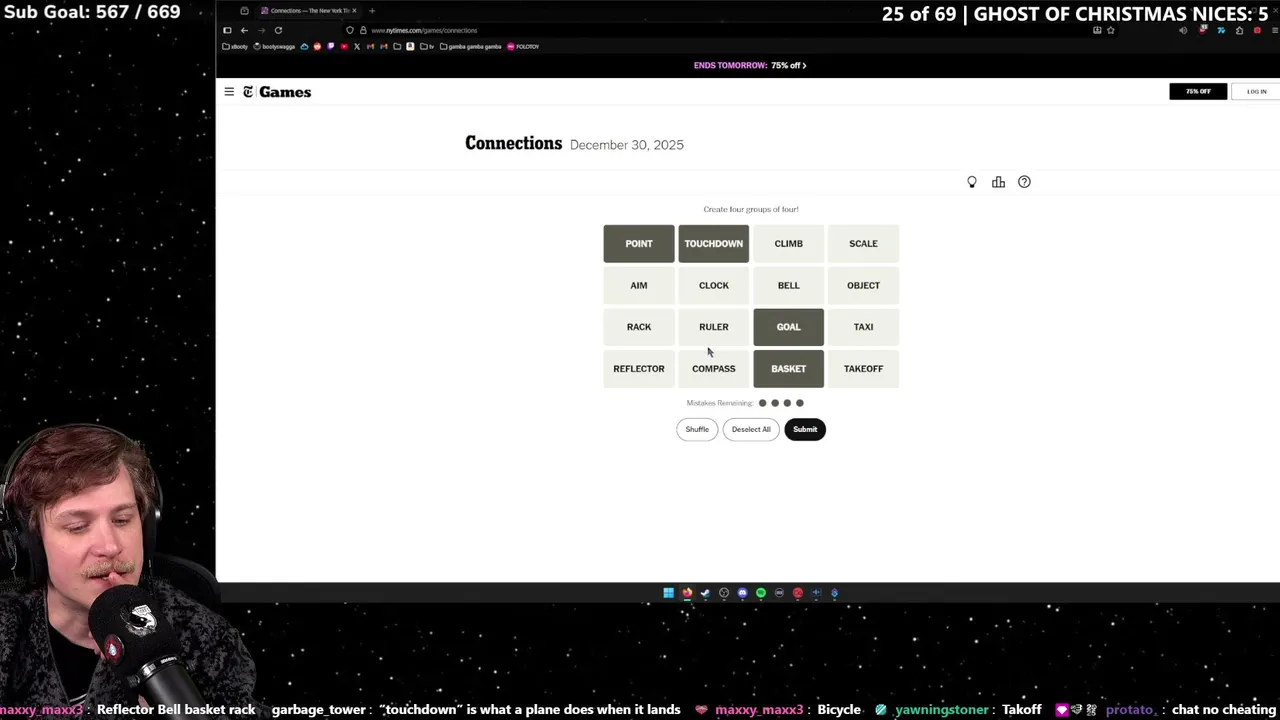Open the Games hamburger menu

click(x=229, y=92)
